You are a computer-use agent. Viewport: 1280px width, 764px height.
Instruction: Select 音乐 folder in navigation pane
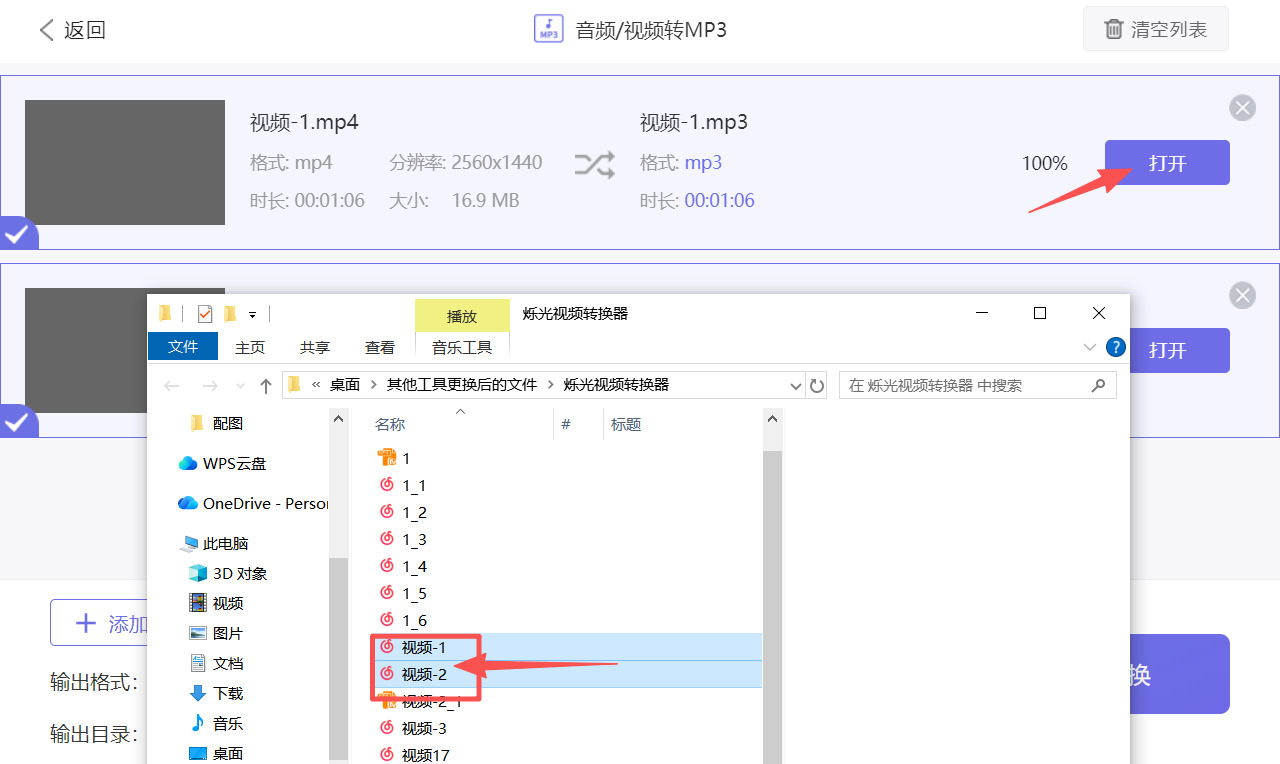click(216, 723)
